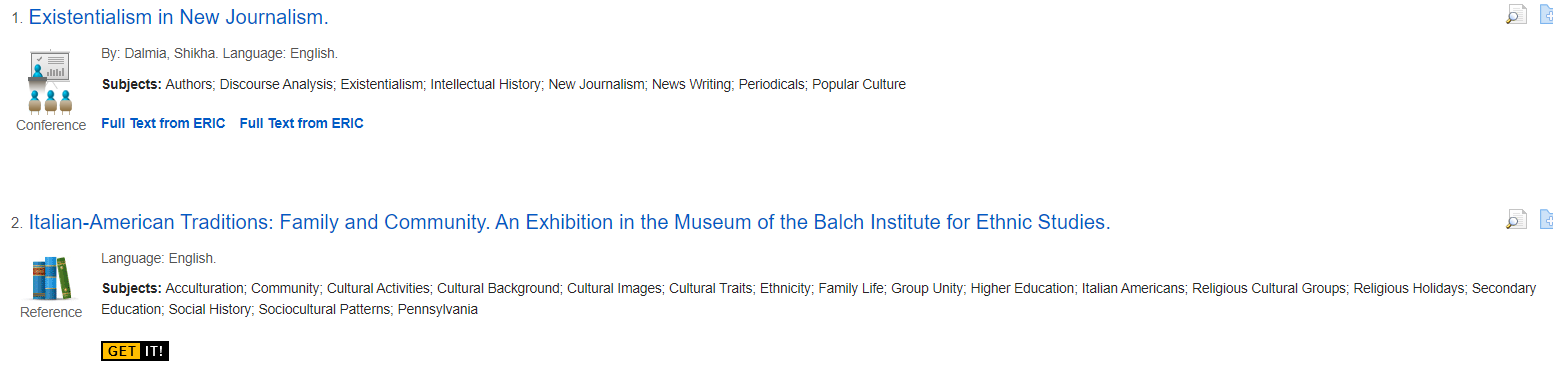This screenshot has height=371, width=1553.
Task: Click the Popular Culture subject term
Action: (x=859, y=84)
